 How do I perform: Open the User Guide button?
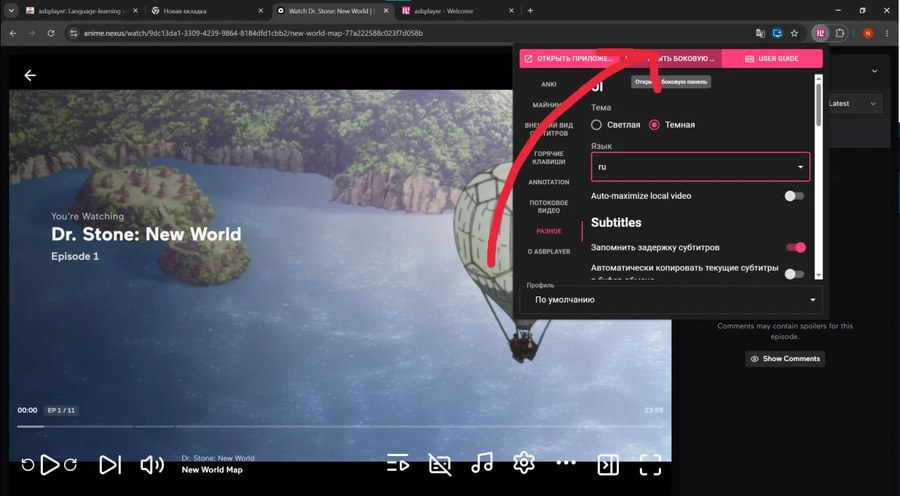click(771, 59)
